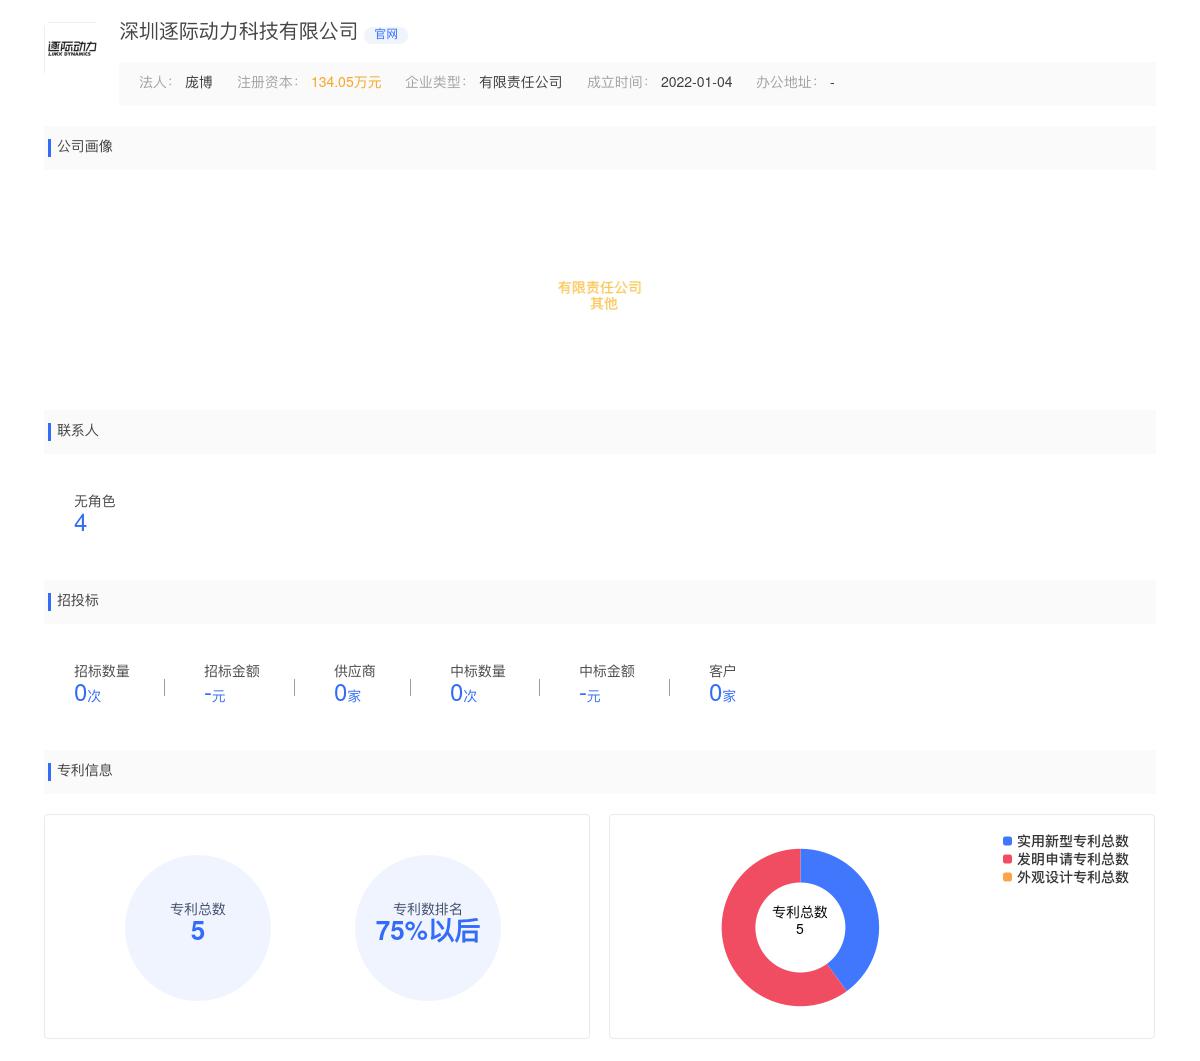Select the 公司画像 section header
This screenshot has height=1061, width=1200.
(85, 146)
